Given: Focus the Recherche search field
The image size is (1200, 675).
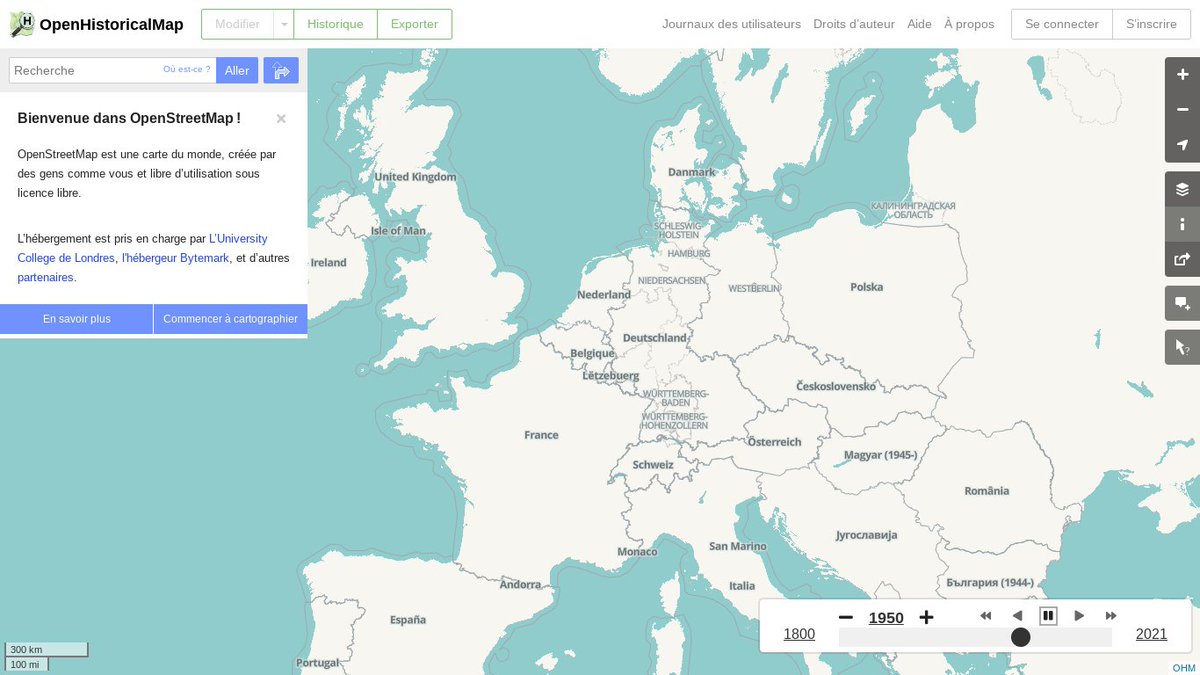Looking at the screenshot, I should coord(112,70).
